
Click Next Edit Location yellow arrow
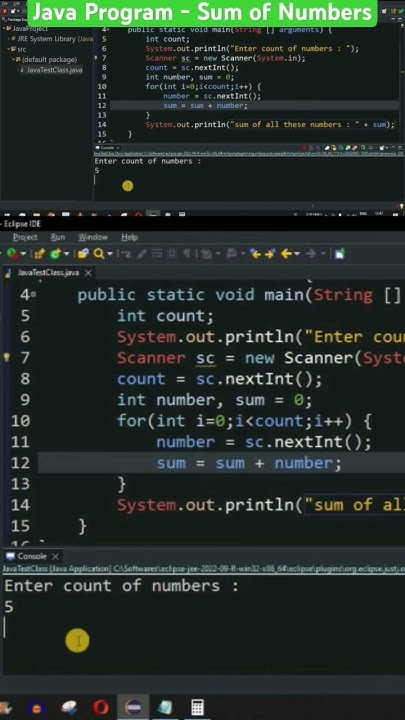click(x=270, y=253)
